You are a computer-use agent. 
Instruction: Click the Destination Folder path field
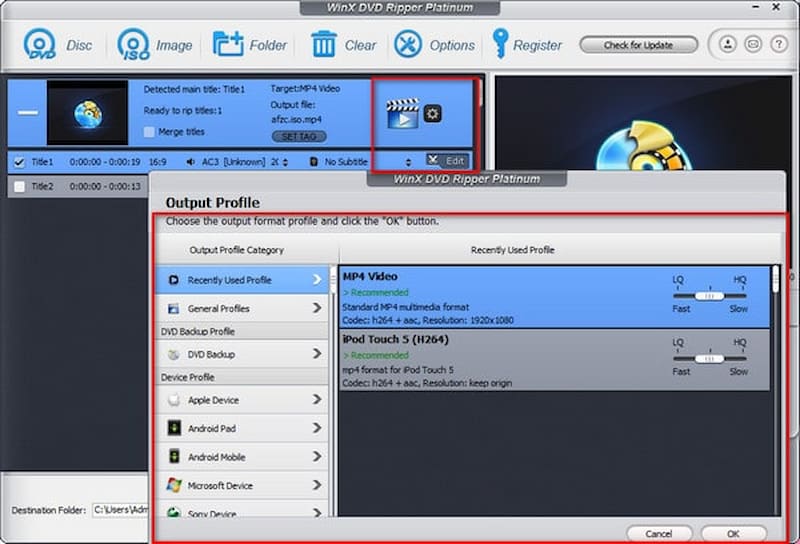[x=120, y=509]
